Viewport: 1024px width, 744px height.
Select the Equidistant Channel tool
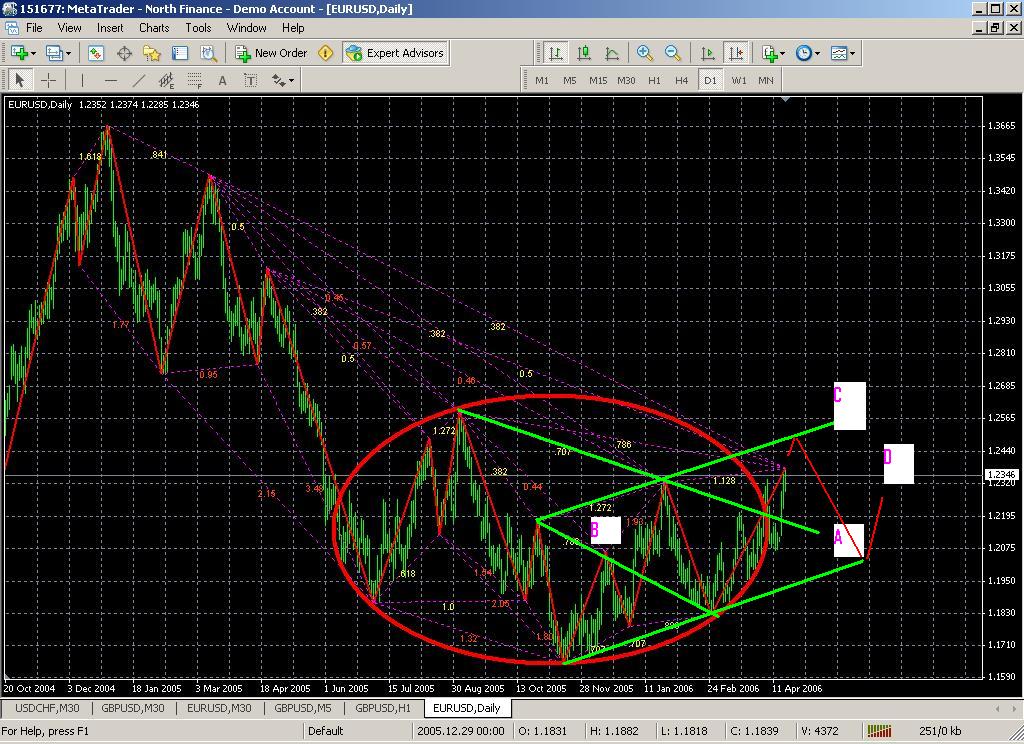[167, 80]
